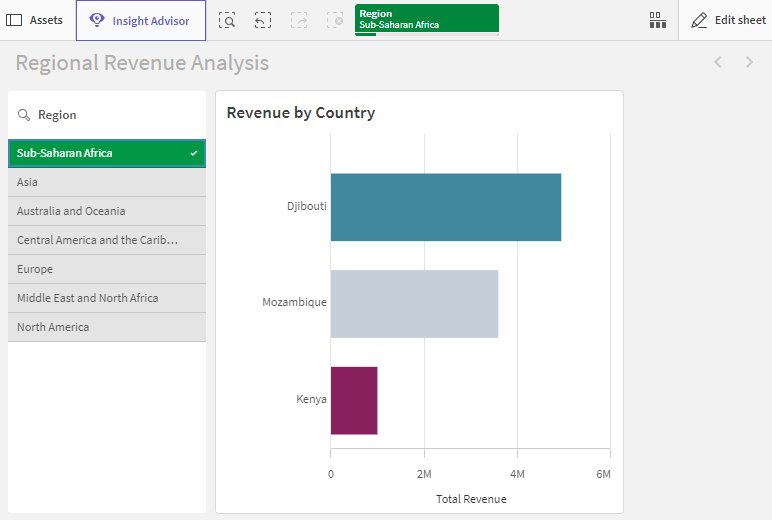Click the Djibouti axis label
This screenshot has height=520, width=772.
point(307,206)
